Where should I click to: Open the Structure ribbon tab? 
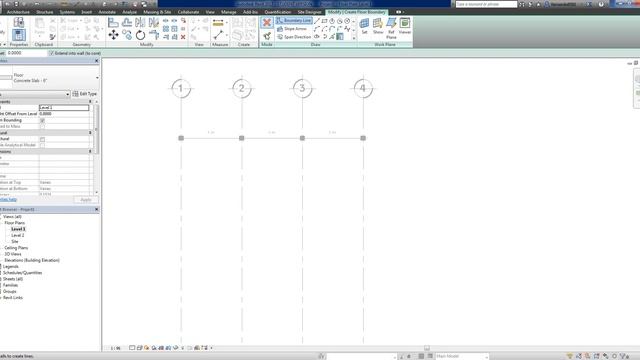pos(45,12)
